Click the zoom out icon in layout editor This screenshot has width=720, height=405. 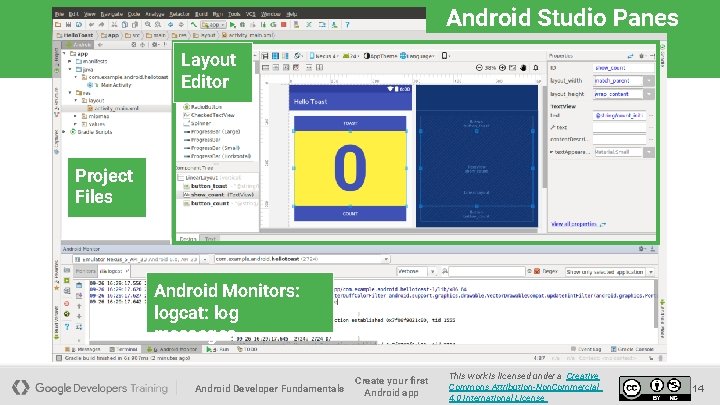[479, 68]
